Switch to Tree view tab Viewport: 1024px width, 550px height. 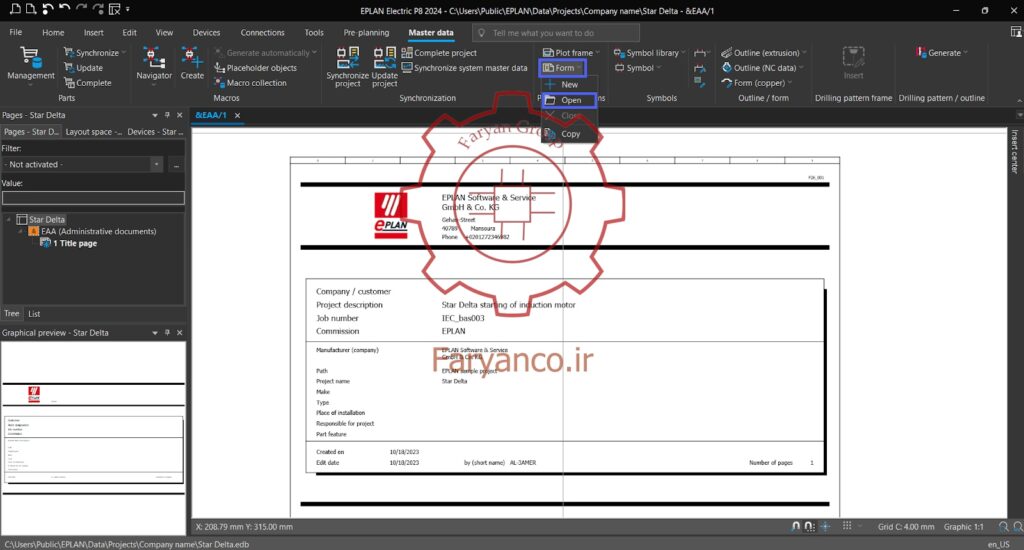(12, 314)
